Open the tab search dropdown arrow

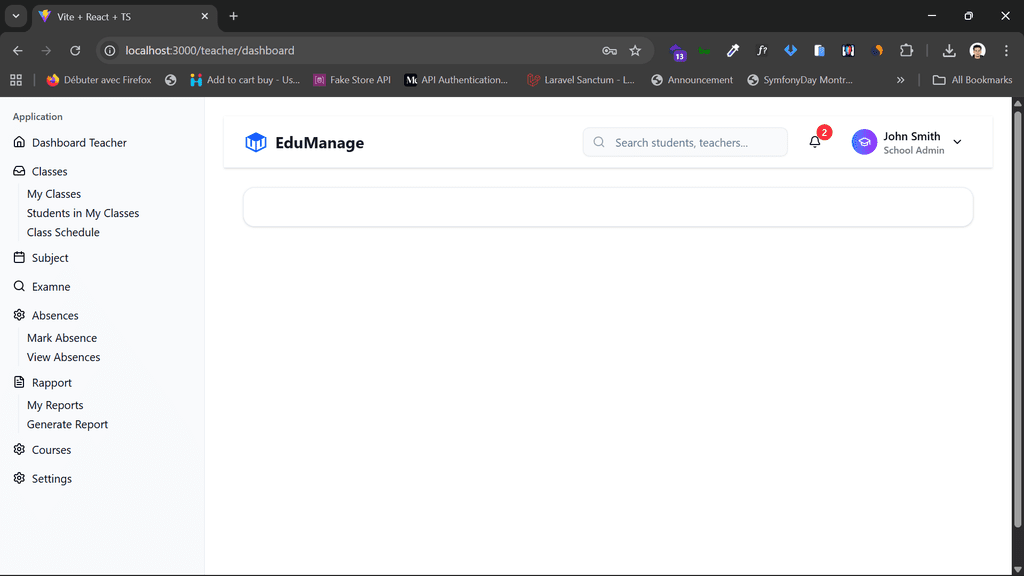click(x=16, y=16)
